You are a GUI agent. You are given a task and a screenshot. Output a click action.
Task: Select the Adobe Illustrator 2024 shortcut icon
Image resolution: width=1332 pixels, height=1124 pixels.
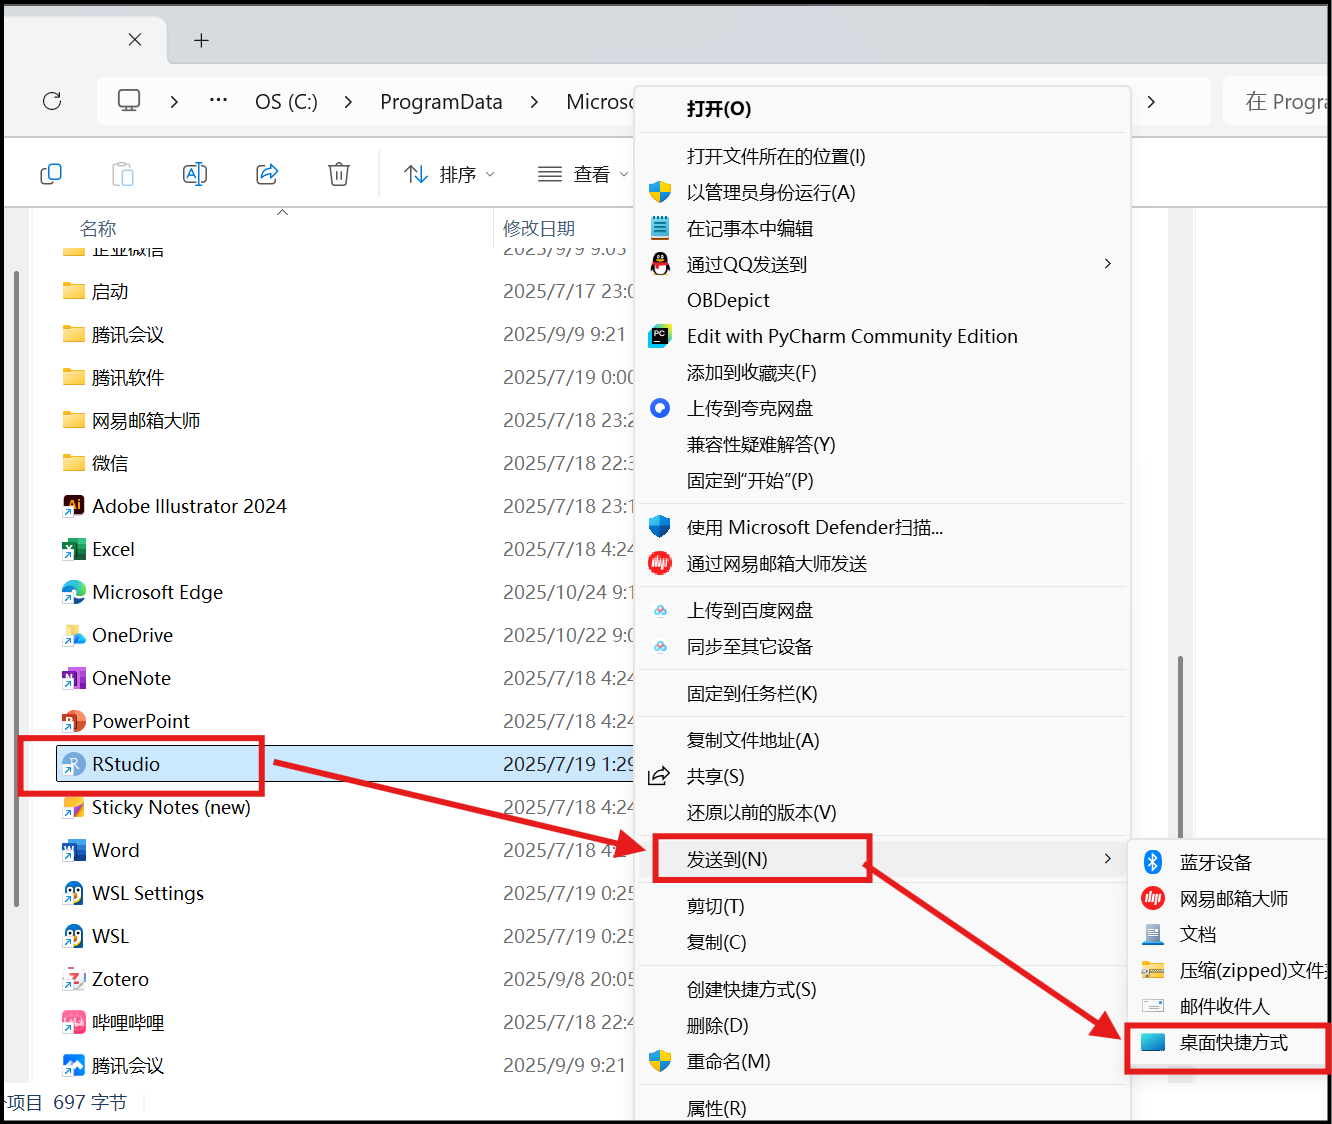[x=73, y=506]
